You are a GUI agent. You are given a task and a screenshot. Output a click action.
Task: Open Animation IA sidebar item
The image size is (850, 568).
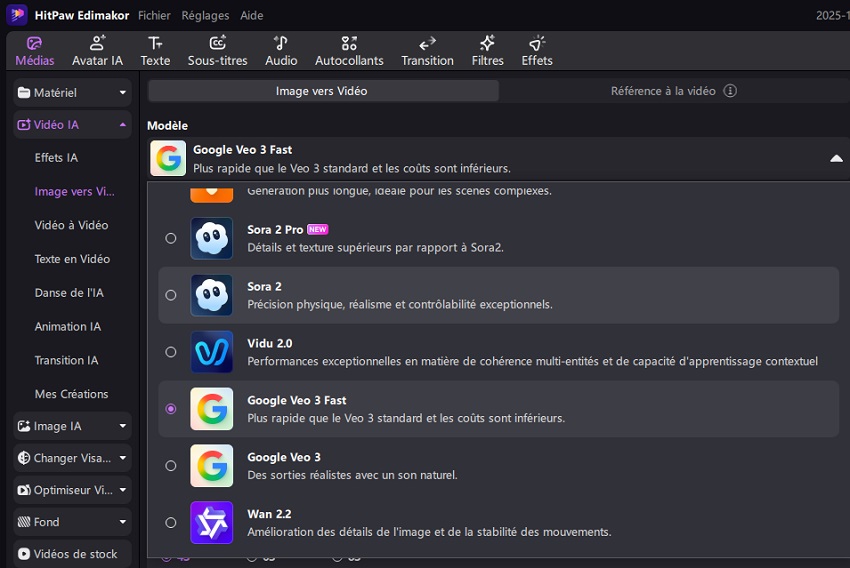pyautogui.click(x=68, y=326)
